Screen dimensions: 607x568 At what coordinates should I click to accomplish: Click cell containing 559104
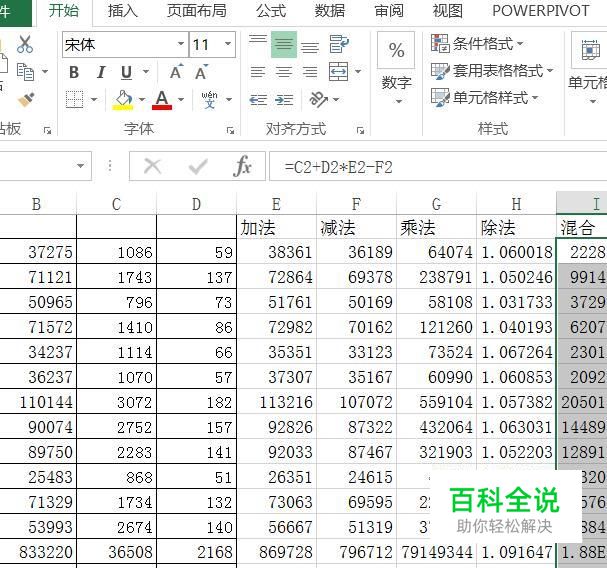(x=437, y=402)
